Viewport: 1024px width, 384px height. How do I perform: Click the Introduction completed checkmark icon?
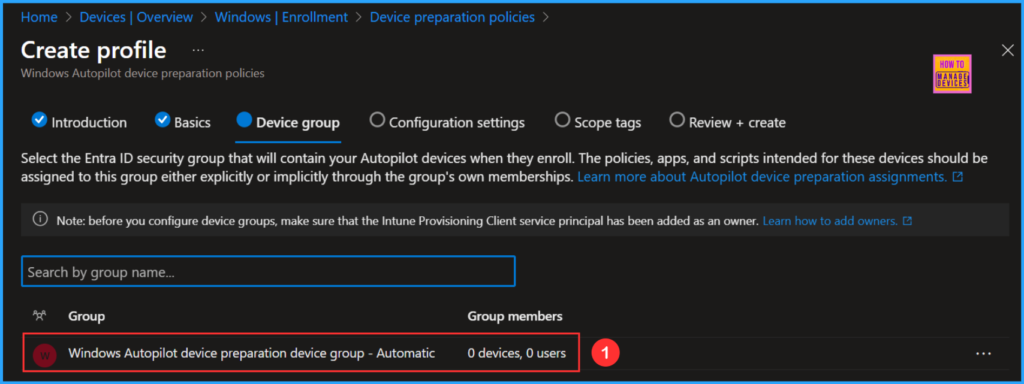39,120
